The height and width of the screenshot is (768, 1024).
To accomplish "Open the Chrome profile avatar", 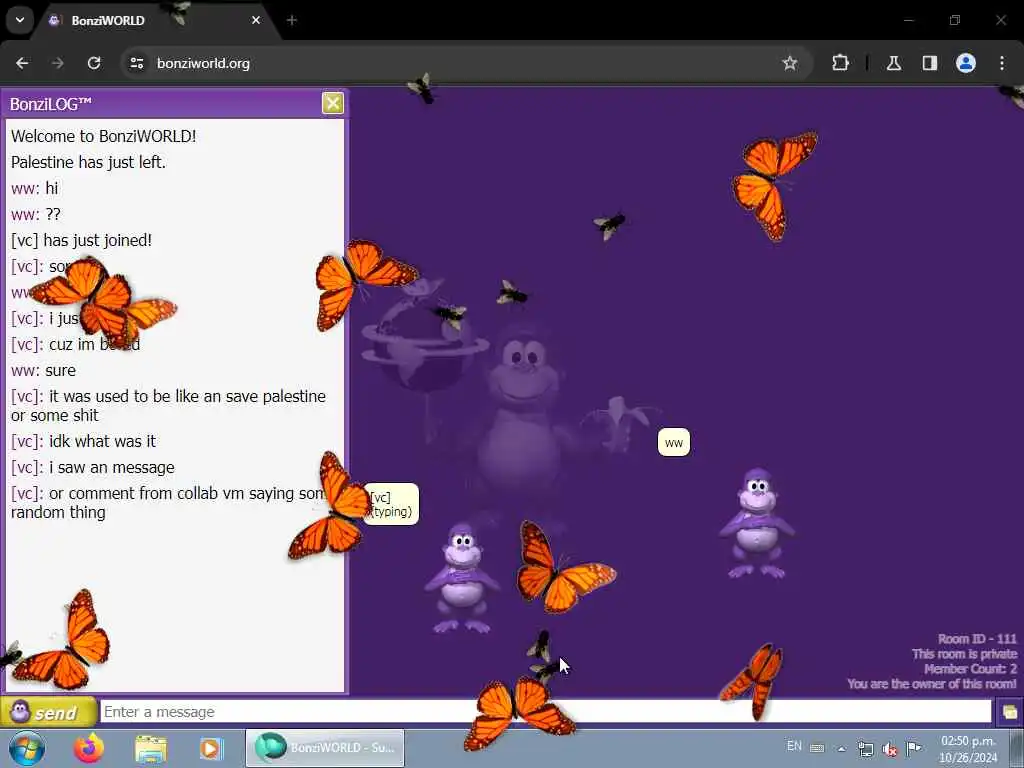I will click(966, 63).
